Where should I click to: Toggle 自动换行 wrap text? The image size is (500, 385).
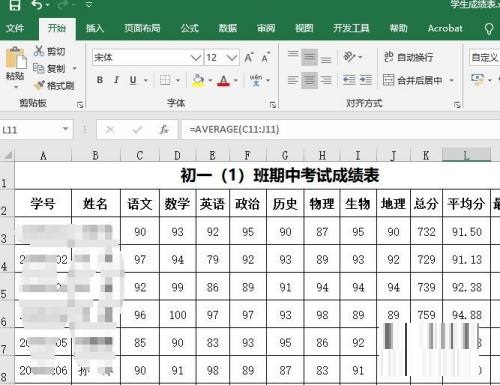click(409, 57)
